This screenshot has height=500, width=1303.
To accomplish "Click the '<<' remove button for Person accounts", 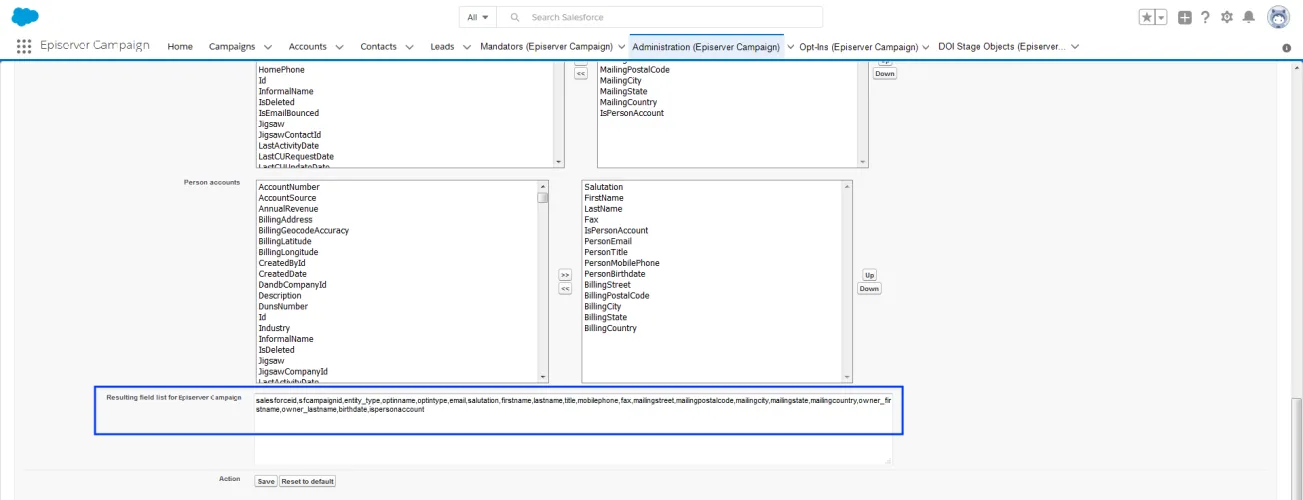I will [x=564, y=288].
